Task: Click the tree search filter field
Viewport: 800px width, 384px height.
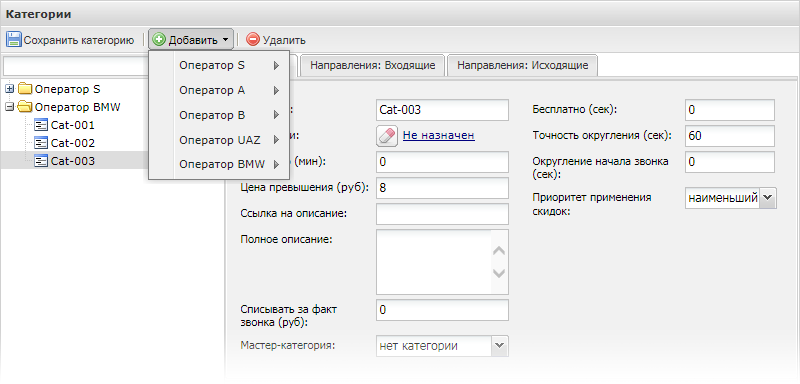Action: tap(76, 66)
